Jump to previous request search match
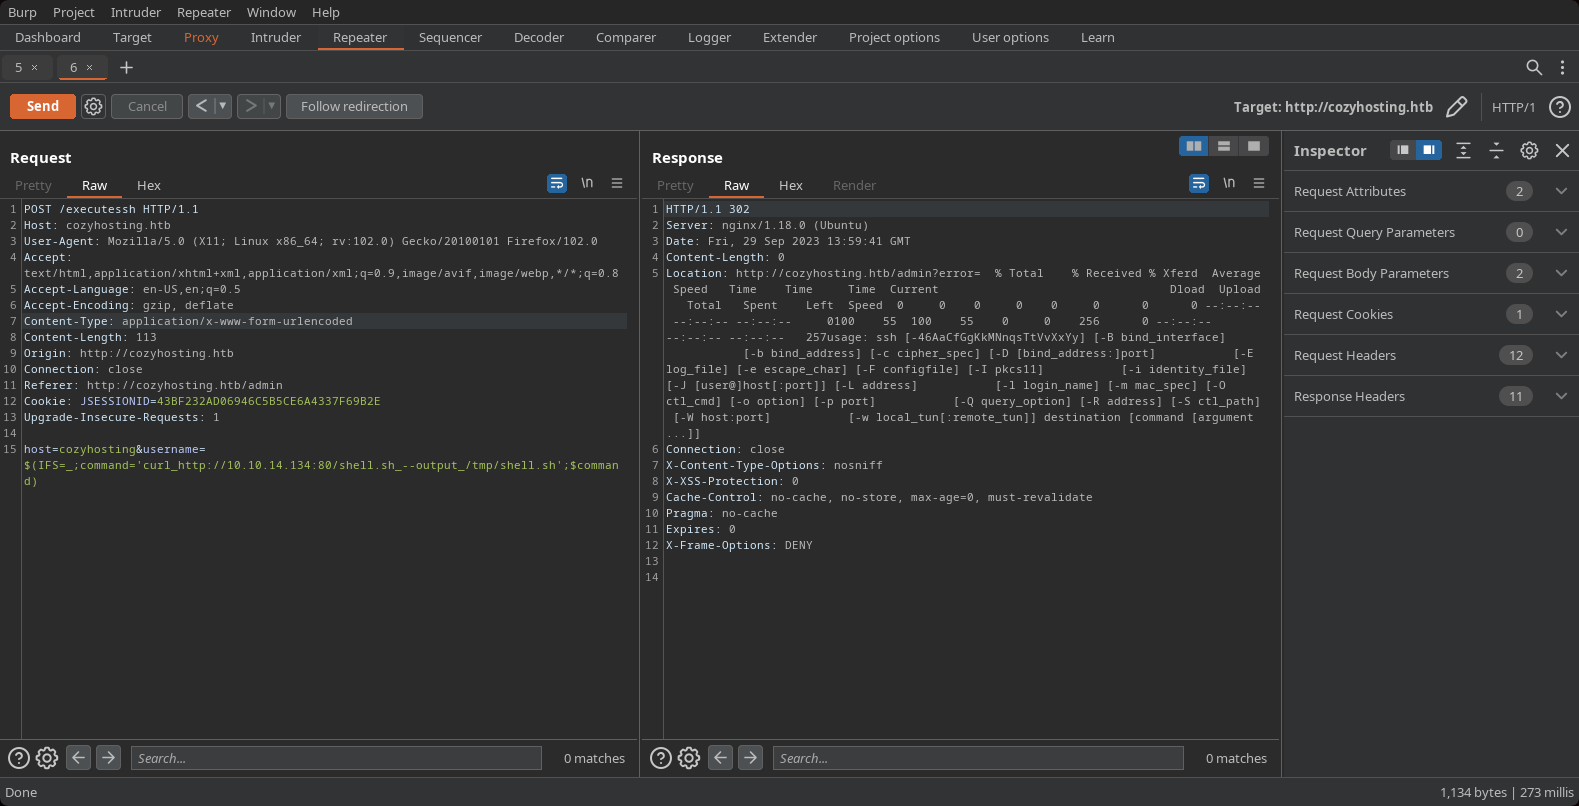The image size is (1579, 806). point(78,757)
